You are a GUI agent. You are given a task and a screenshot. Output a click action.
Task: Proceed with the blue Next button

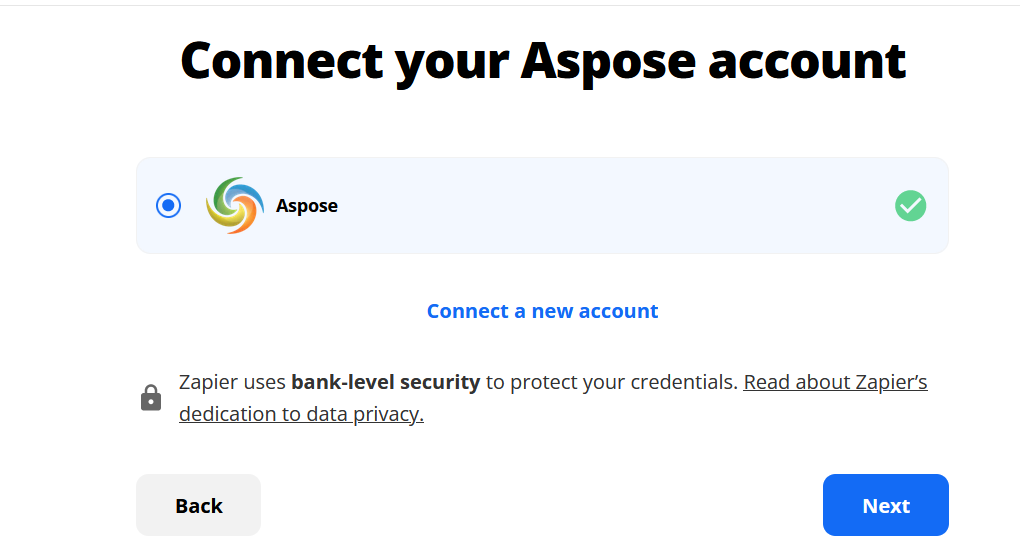pos(885,505)
